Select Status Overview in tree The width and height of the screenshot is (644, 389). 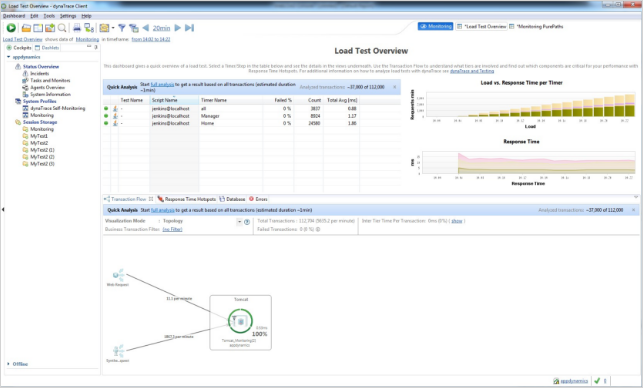[41, 67]
